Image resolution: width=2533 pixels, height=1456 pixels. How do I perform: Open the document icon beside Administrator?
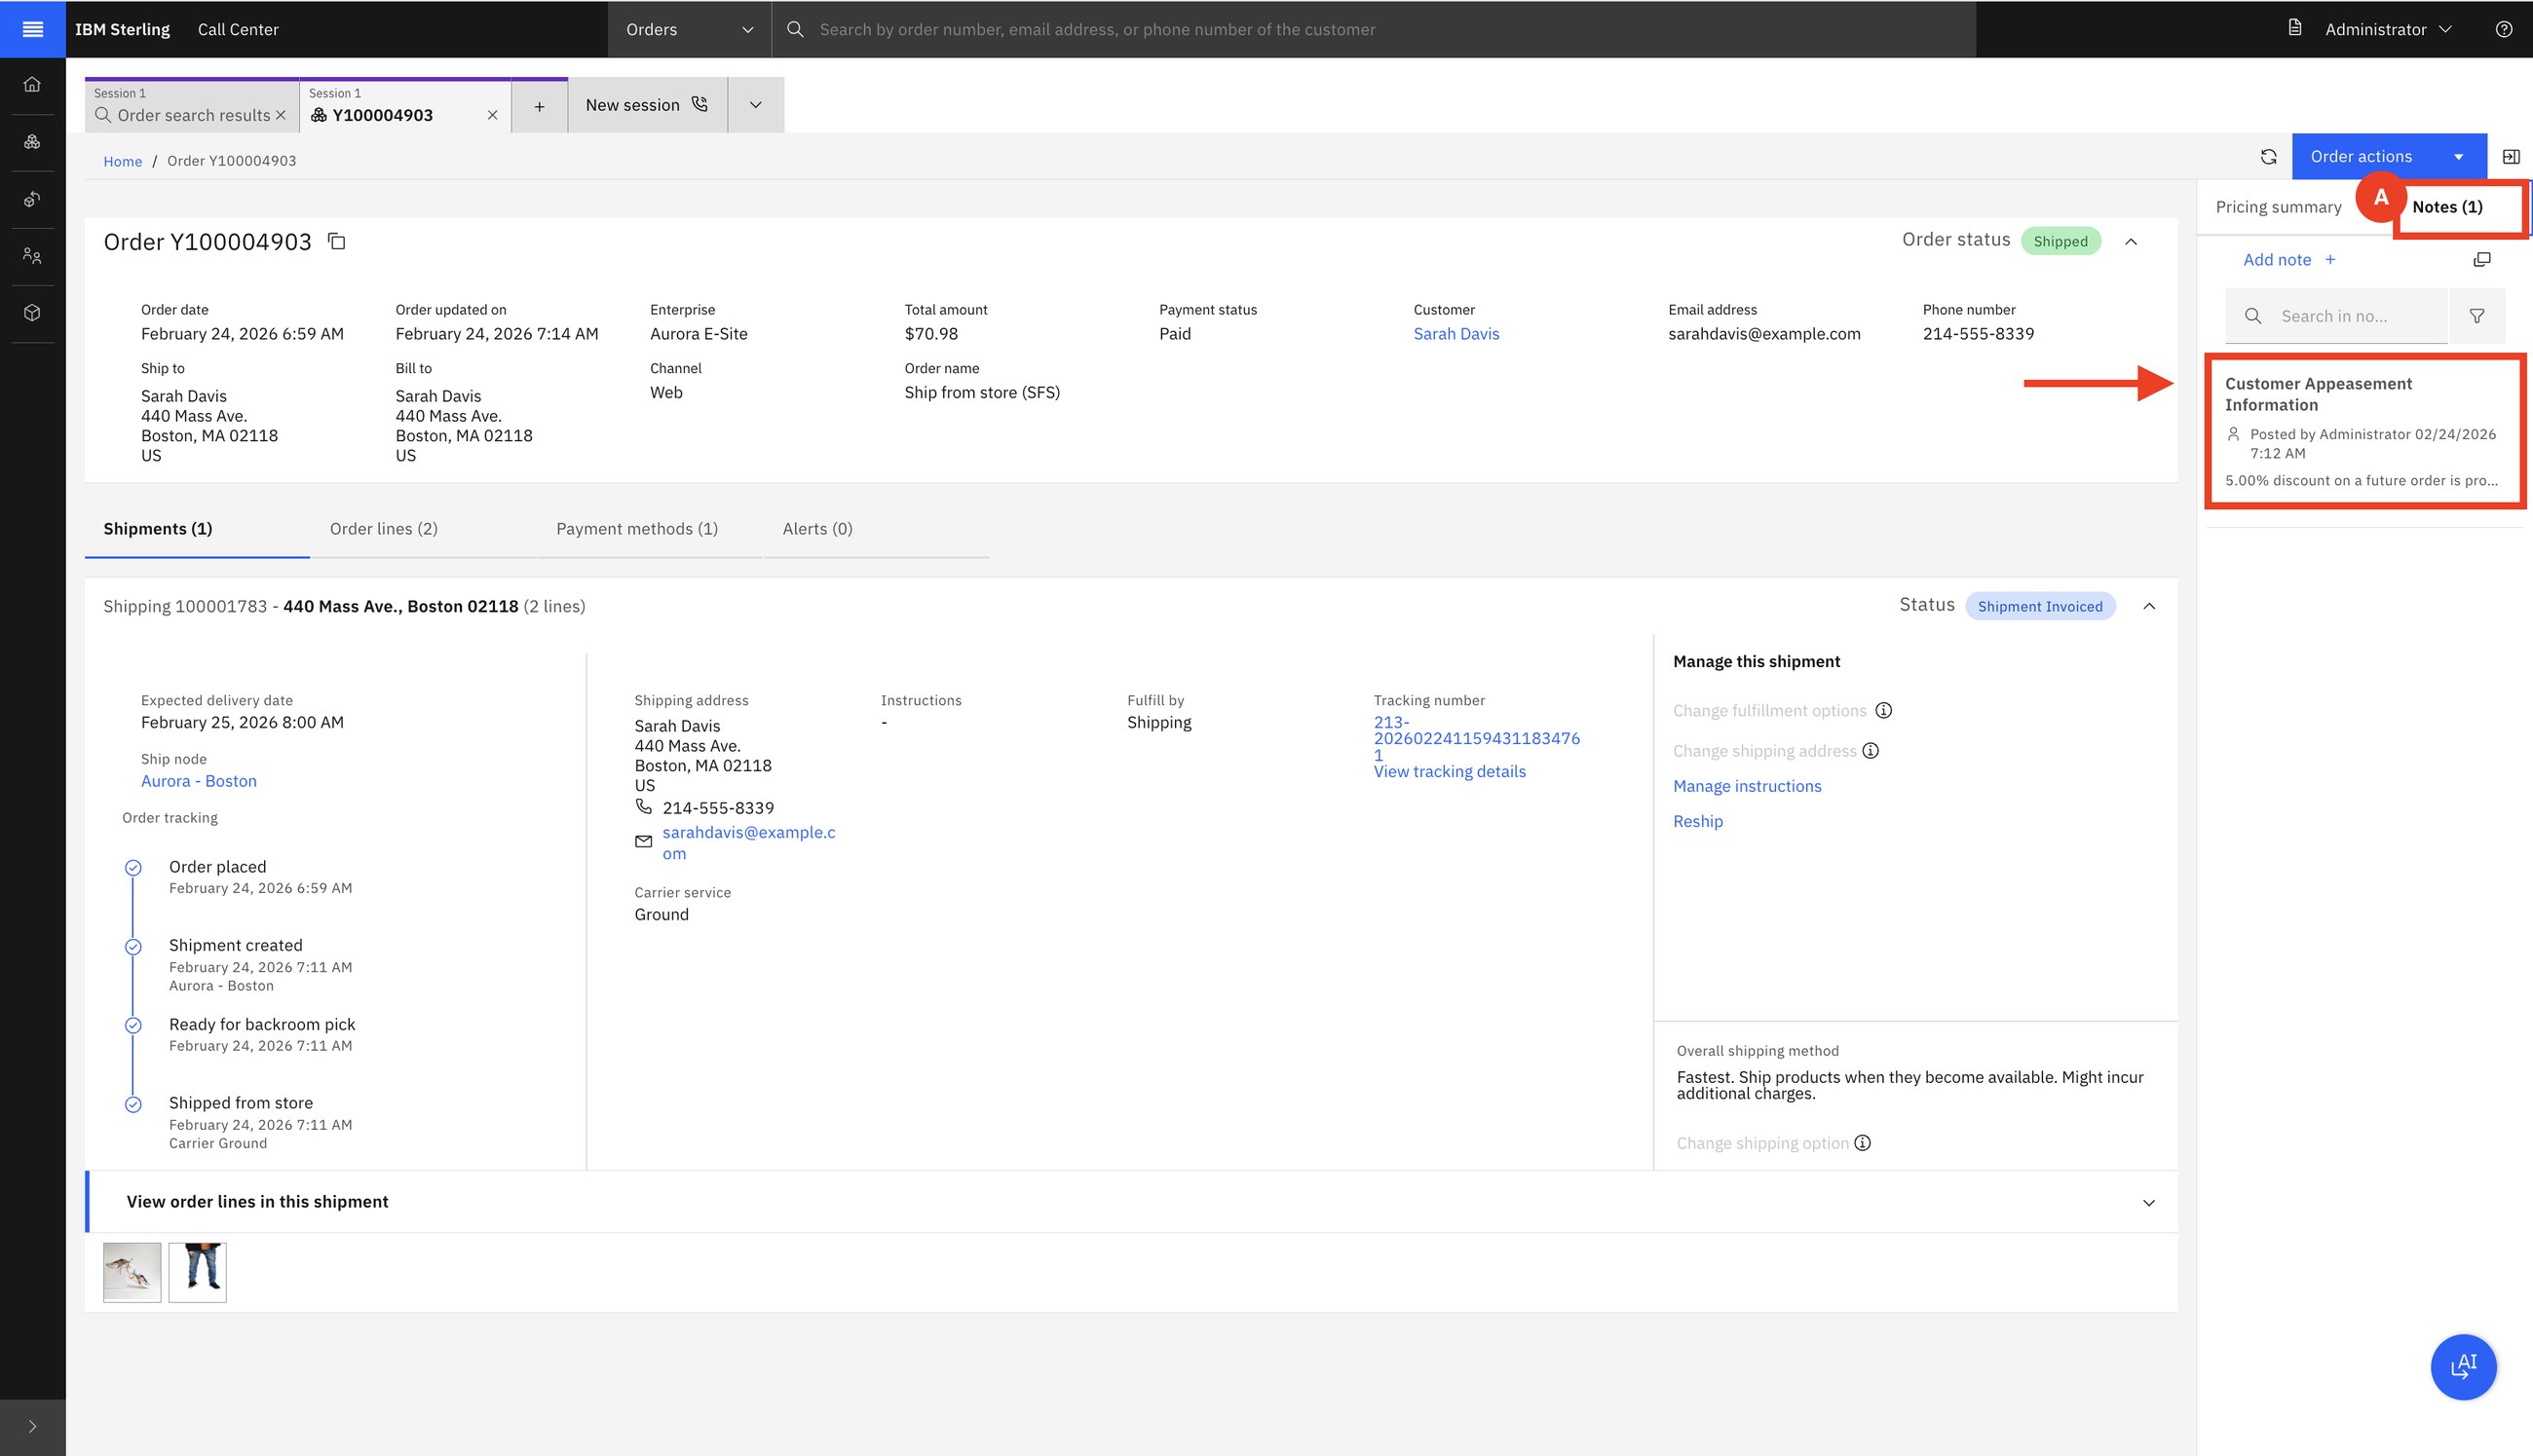click(2295, 28)
